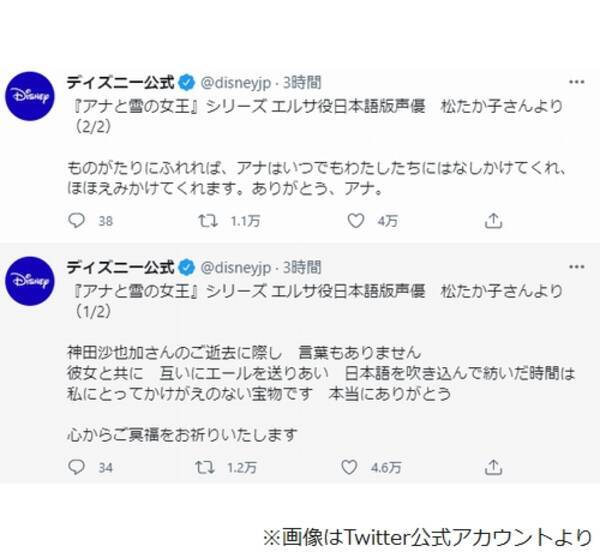
Task: Open ディズニー公式 profile name on top tweet
Action: click(118, 81)
